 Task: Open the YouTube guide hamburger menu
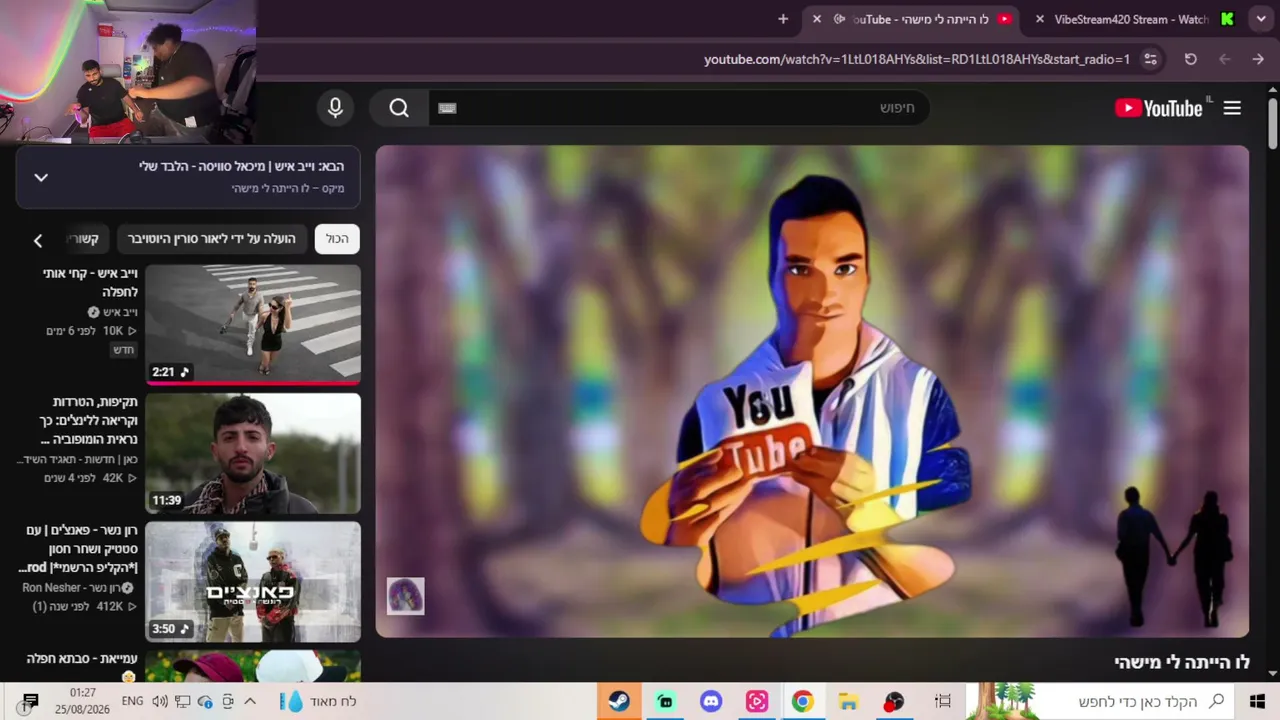pos(1232,108)
